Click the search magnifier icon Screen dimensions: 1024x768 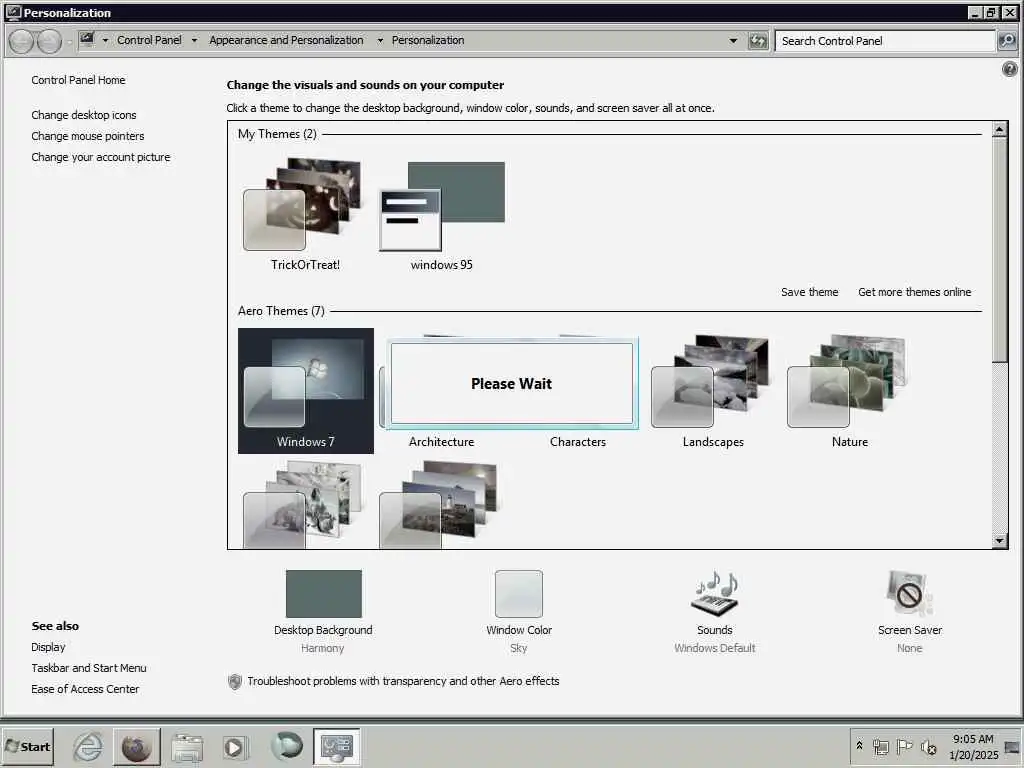click(1007, 40)
